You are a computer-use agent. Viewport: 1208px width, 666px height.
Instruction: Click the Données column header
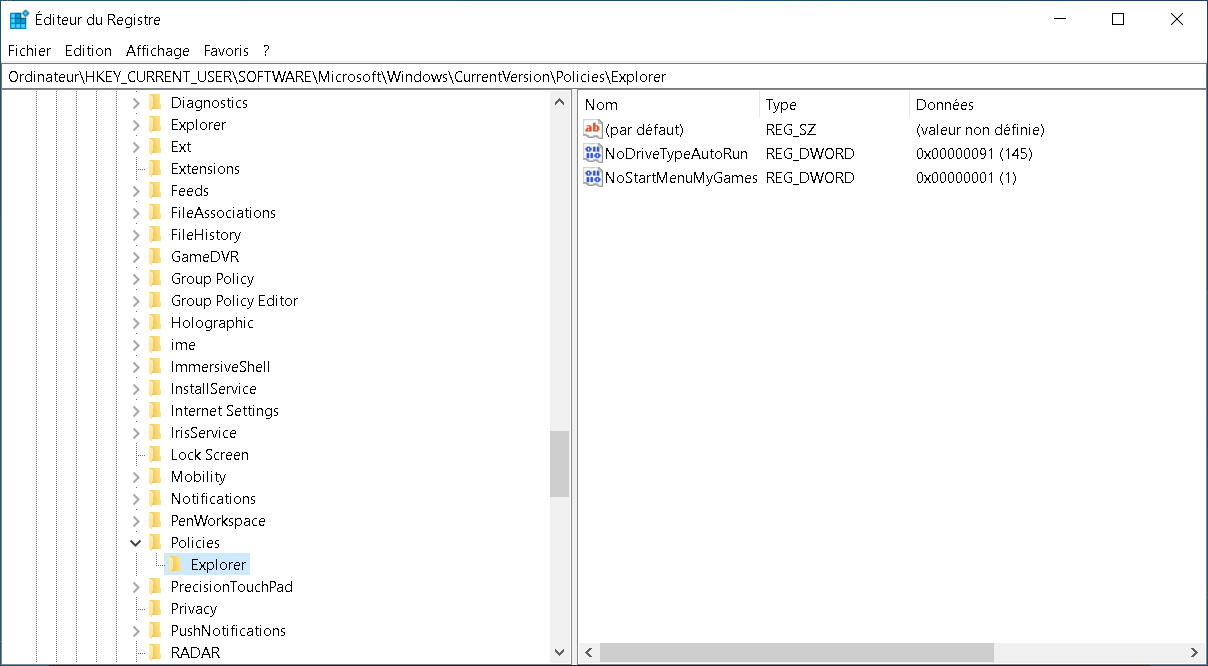1058,105
